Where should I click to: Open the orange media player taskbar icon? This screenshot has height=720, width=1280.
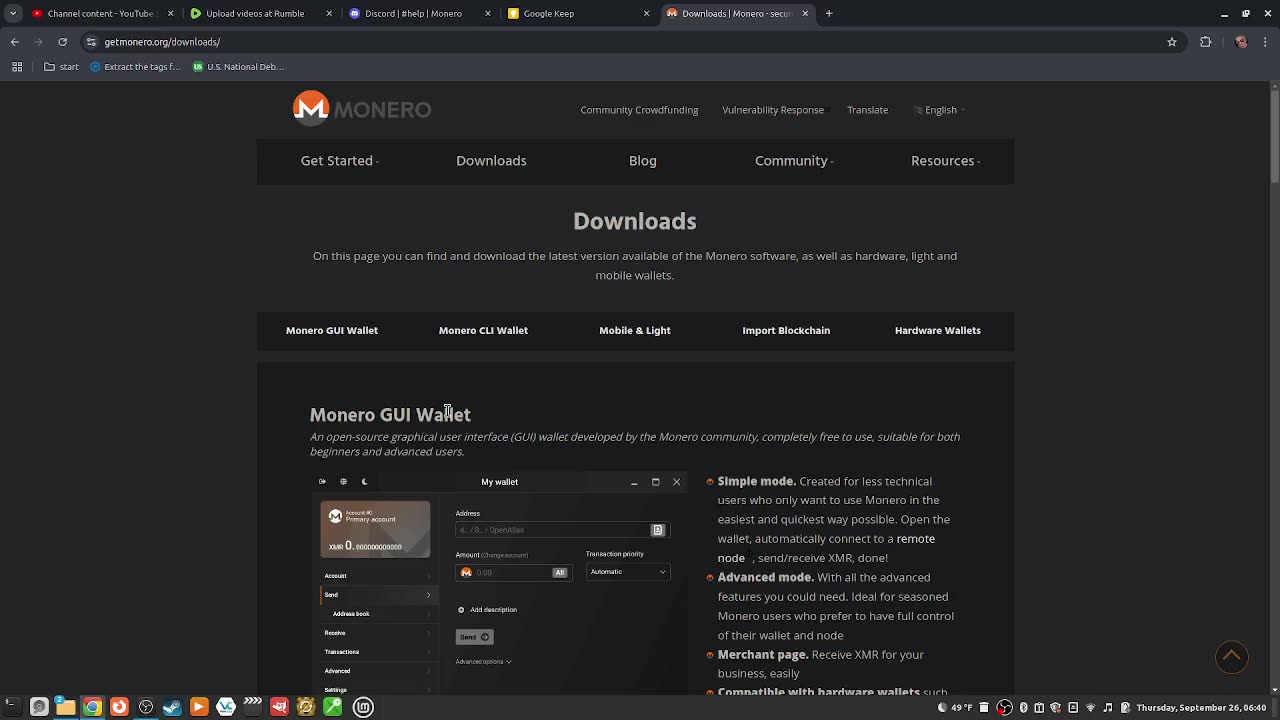pyautogui.click(x=198, y=707)
